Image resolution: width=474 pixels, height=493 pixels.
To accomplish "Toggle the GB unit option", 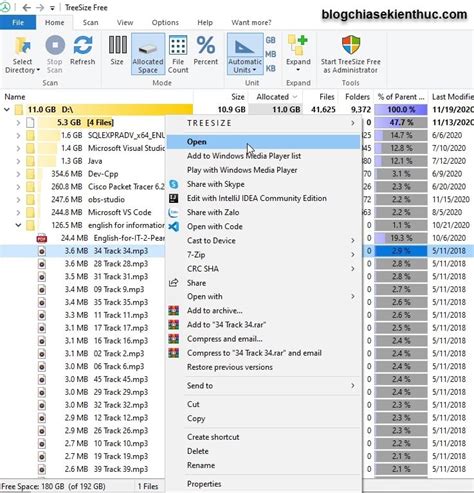I will [x=270, y=40].
